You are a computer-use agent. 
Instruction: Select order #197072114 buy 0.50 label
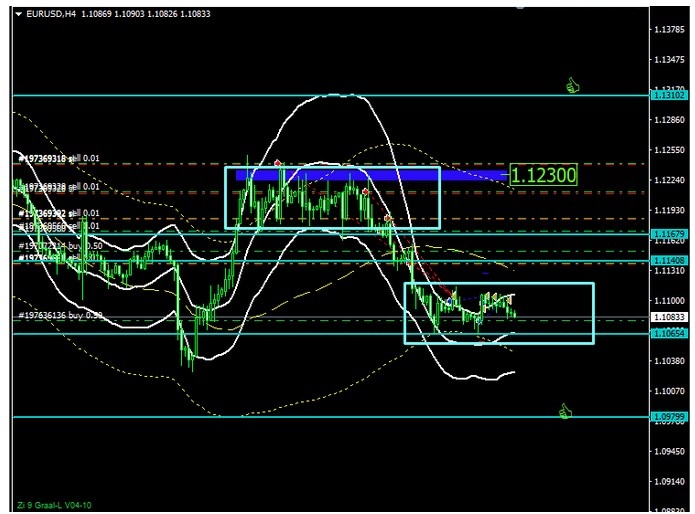[58, 245]
